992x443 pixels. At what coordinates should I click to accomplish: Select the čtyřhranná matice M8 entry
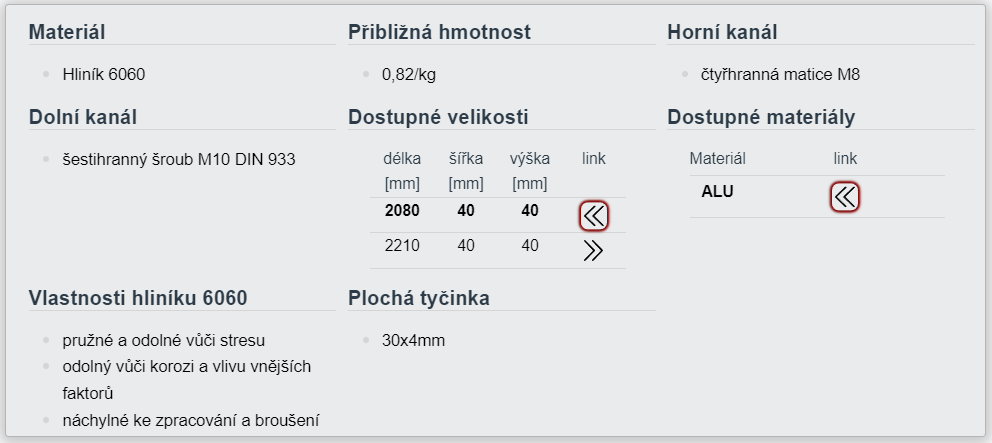[x=780, y=75]
